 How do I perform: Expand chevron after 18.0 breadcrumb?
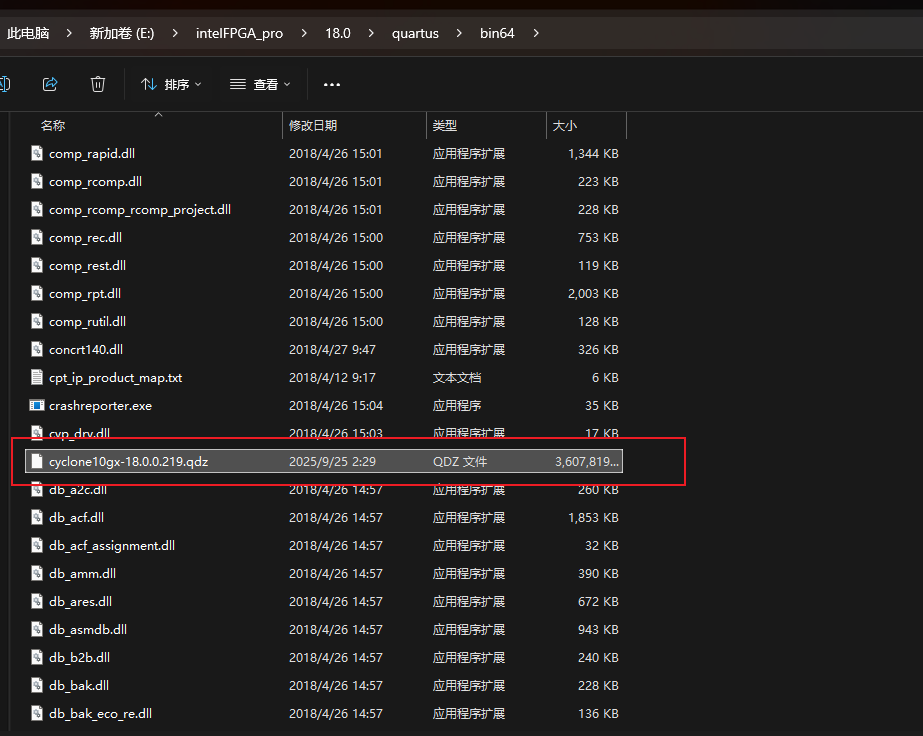(x=371, y=33)
